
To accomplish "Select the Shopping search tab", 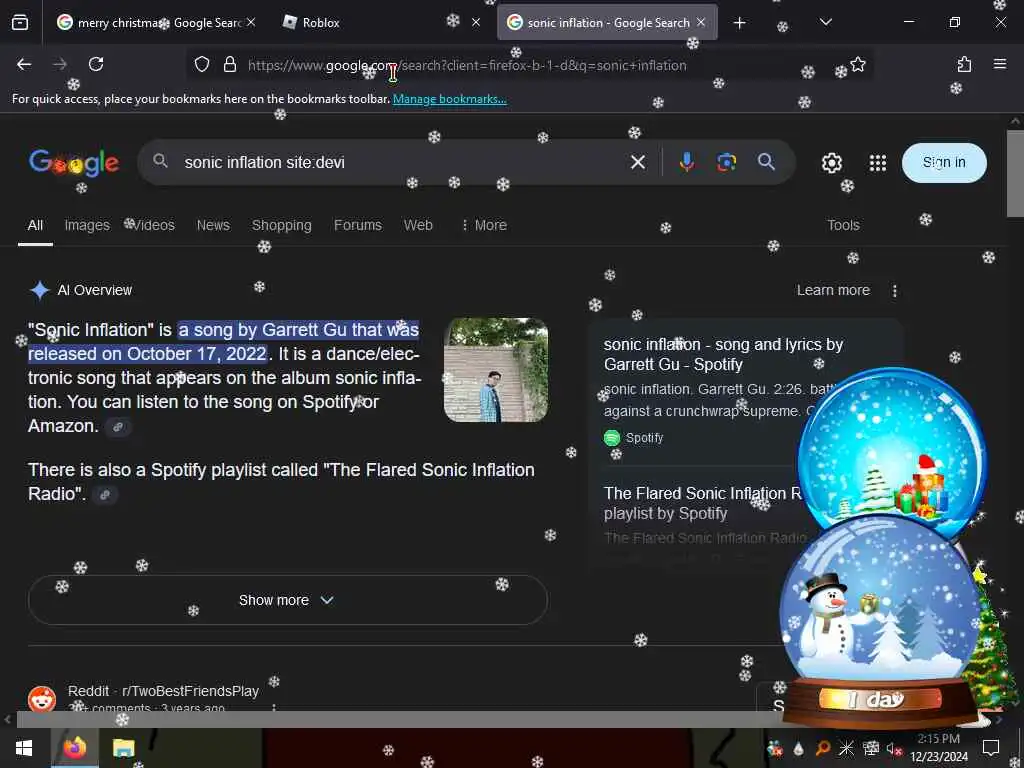I will tap(281, 225).
